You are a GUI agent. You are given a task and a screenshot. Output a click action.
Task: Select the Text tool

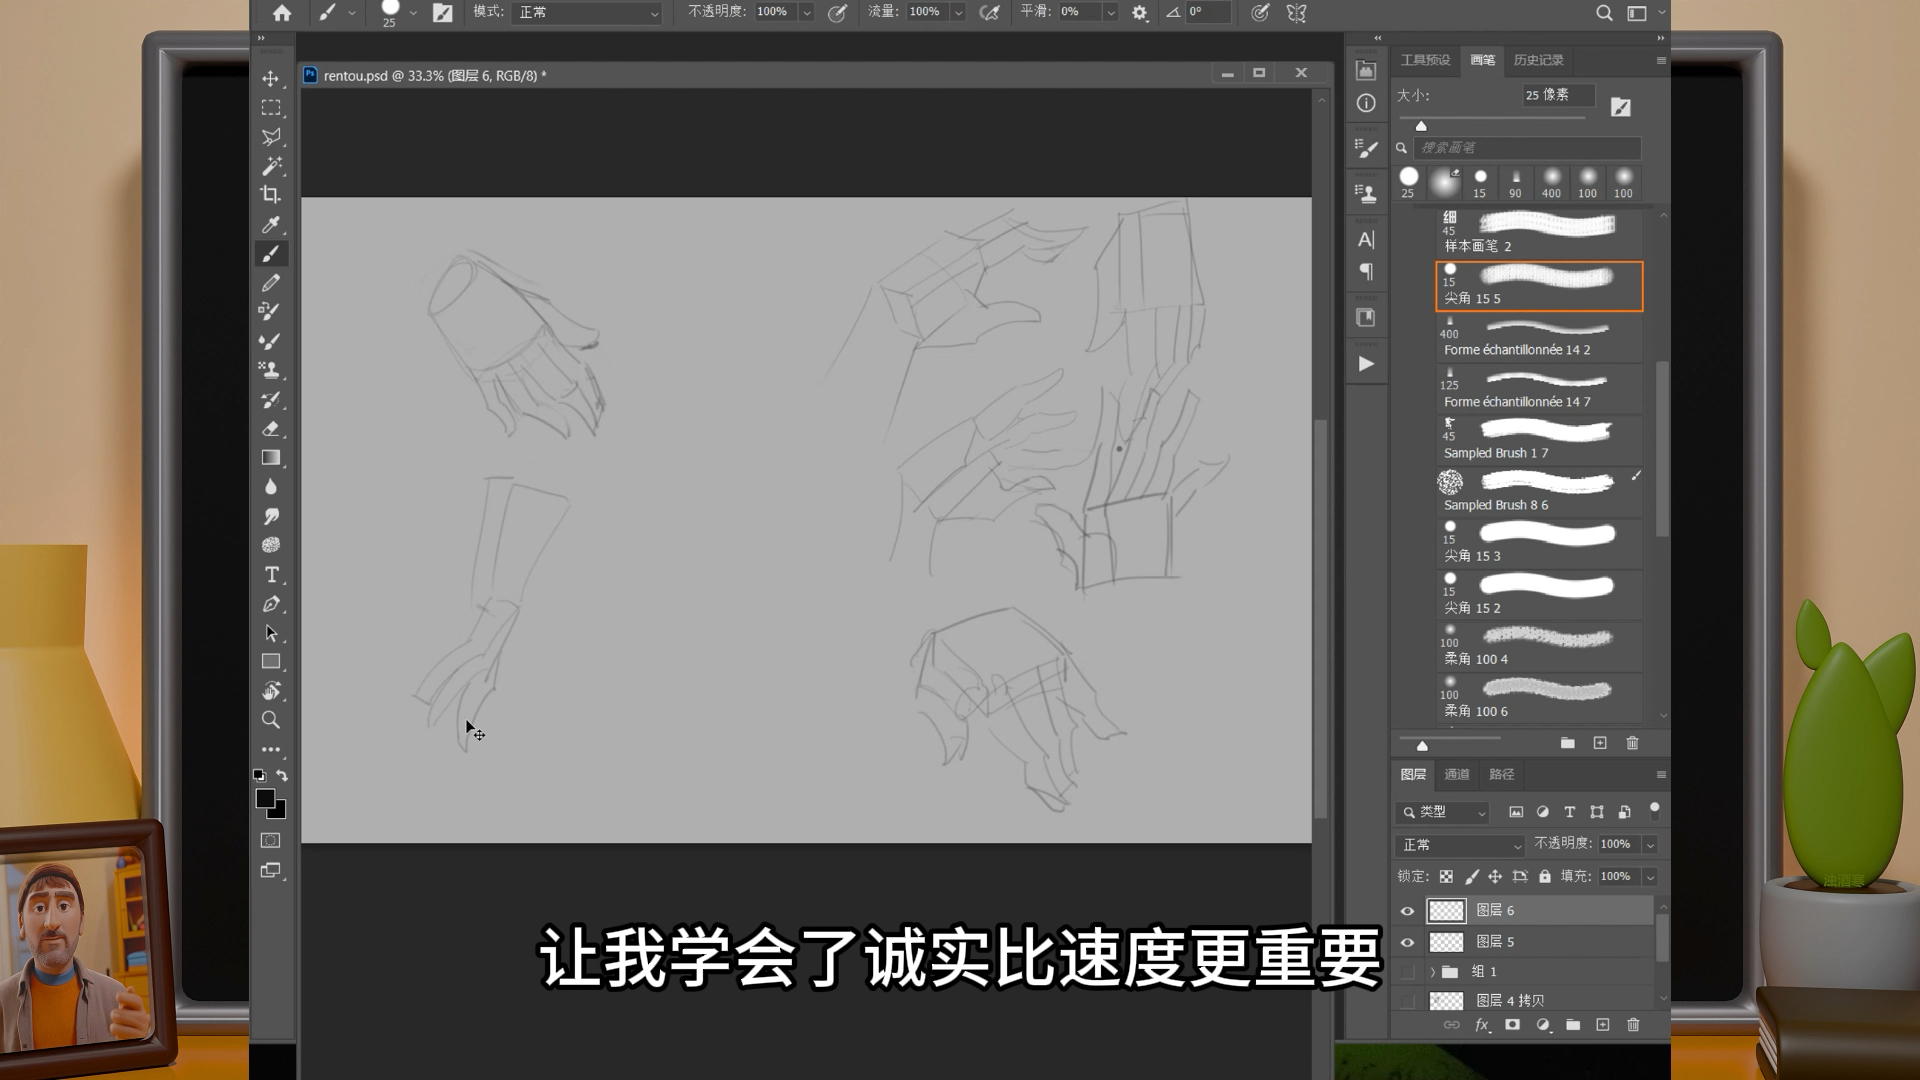[270, 574]
